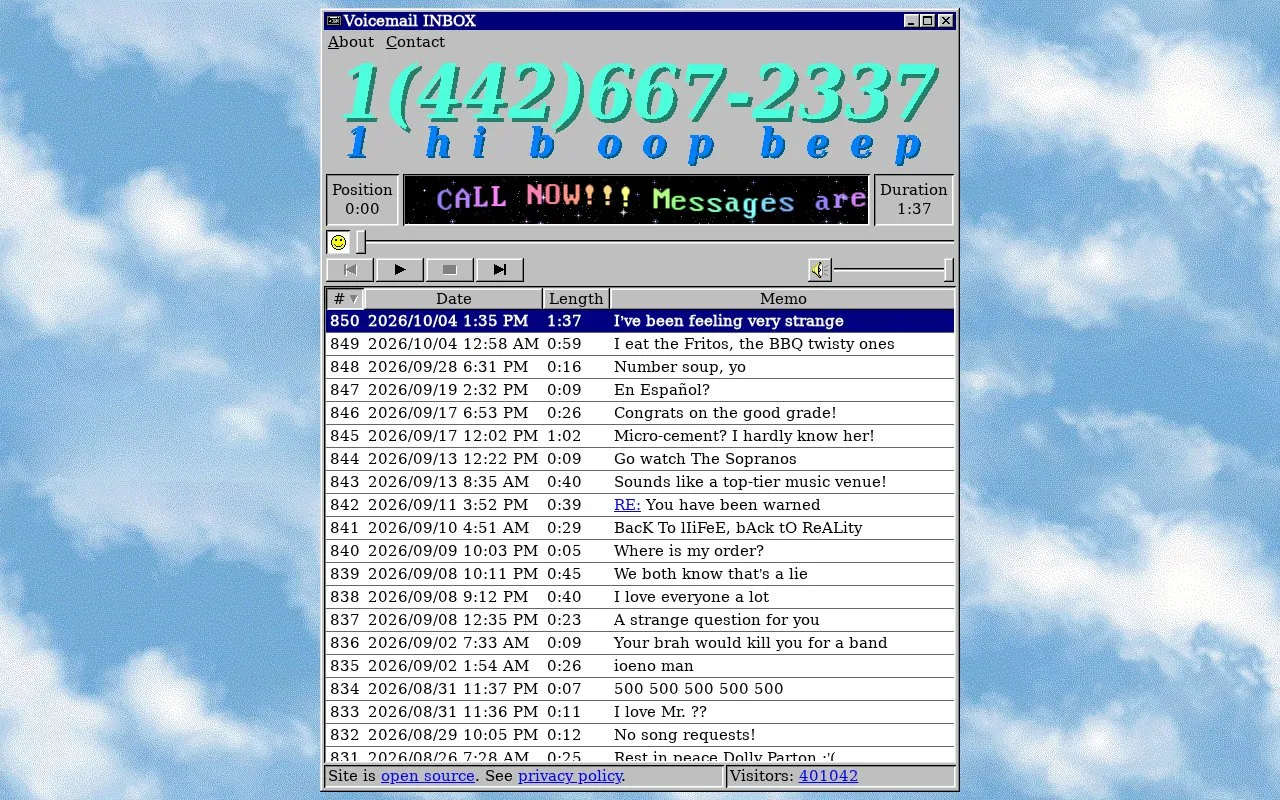Click the CALL NOW banner
1280x800 pixels.
(x=637, y=200)
